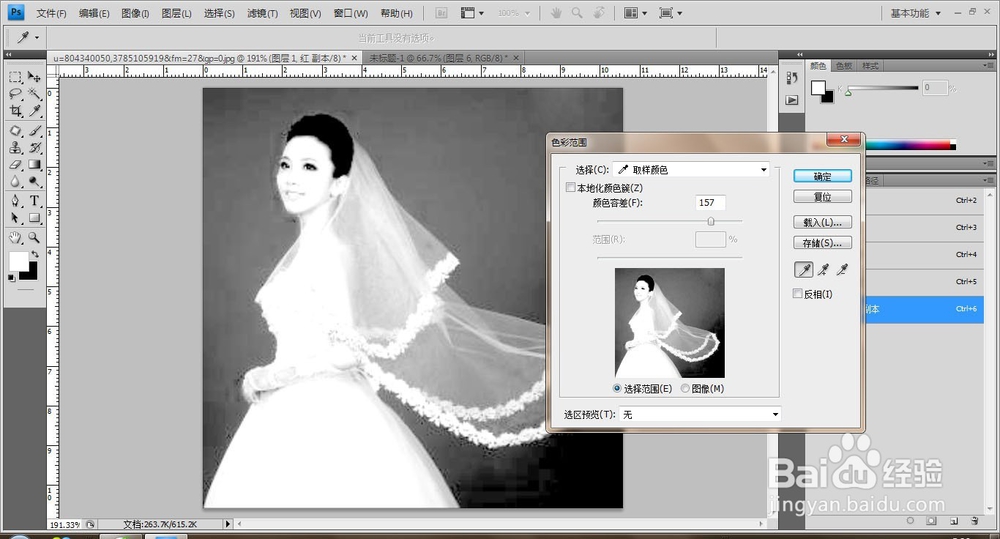This screenshot has height=539, width=1000.
Task: Open the Screen Mode dropdown
Action: pyautogui.click(x=670, y=13)
